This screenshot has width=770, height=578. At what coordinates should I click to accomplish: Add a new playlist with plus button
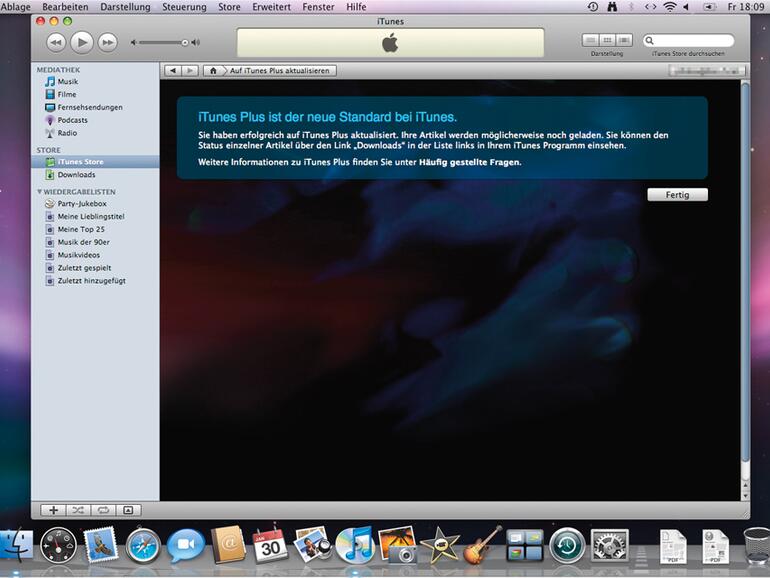[53, 510]
